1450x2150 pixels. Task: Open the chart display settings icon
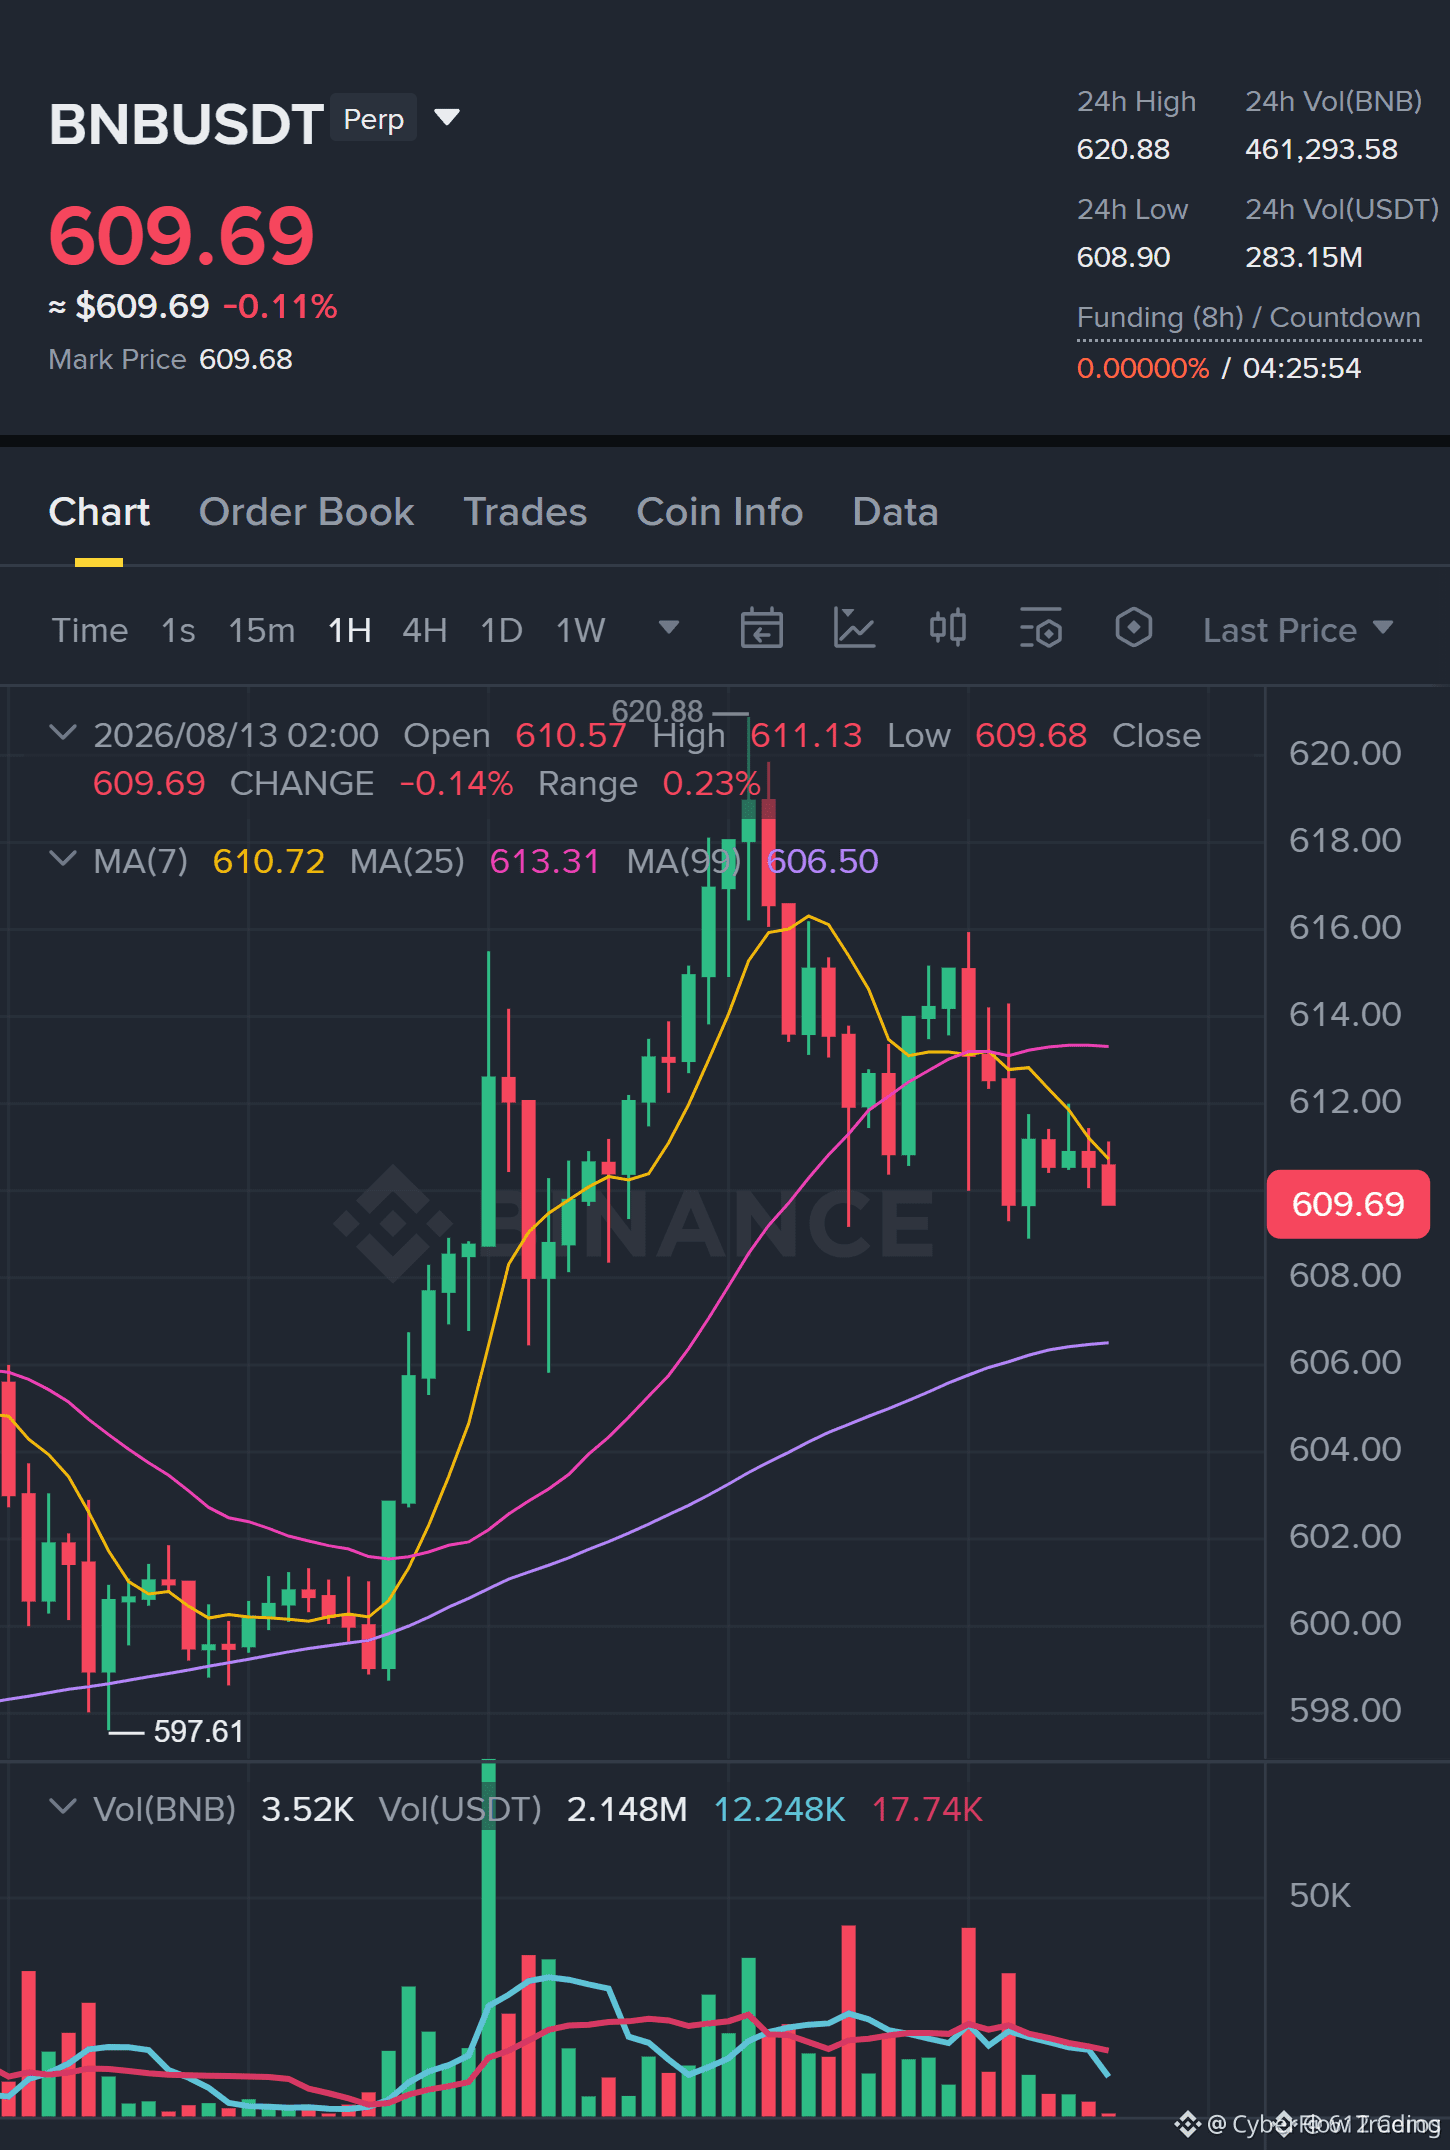point(1041,629)
